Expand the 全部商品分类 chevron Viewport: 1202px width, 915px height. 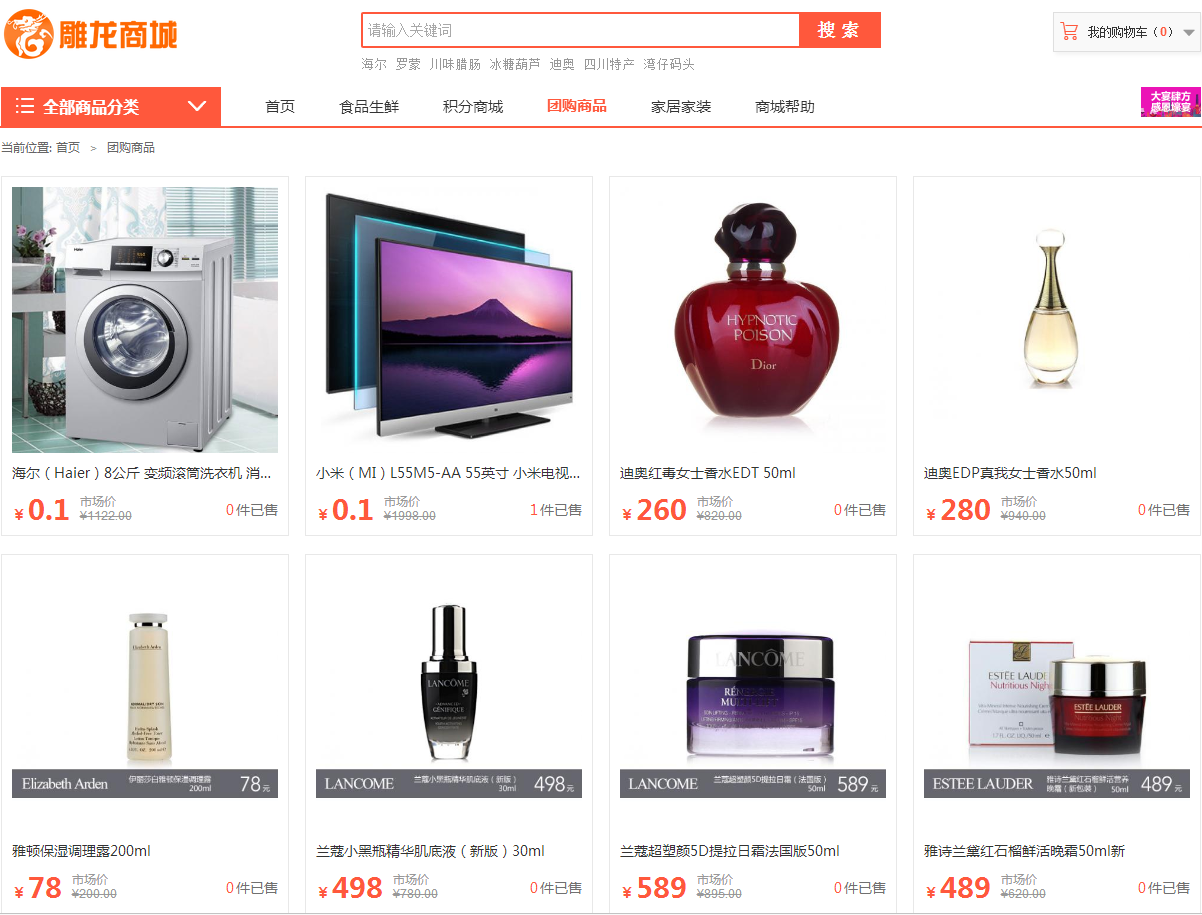point(197,106)
